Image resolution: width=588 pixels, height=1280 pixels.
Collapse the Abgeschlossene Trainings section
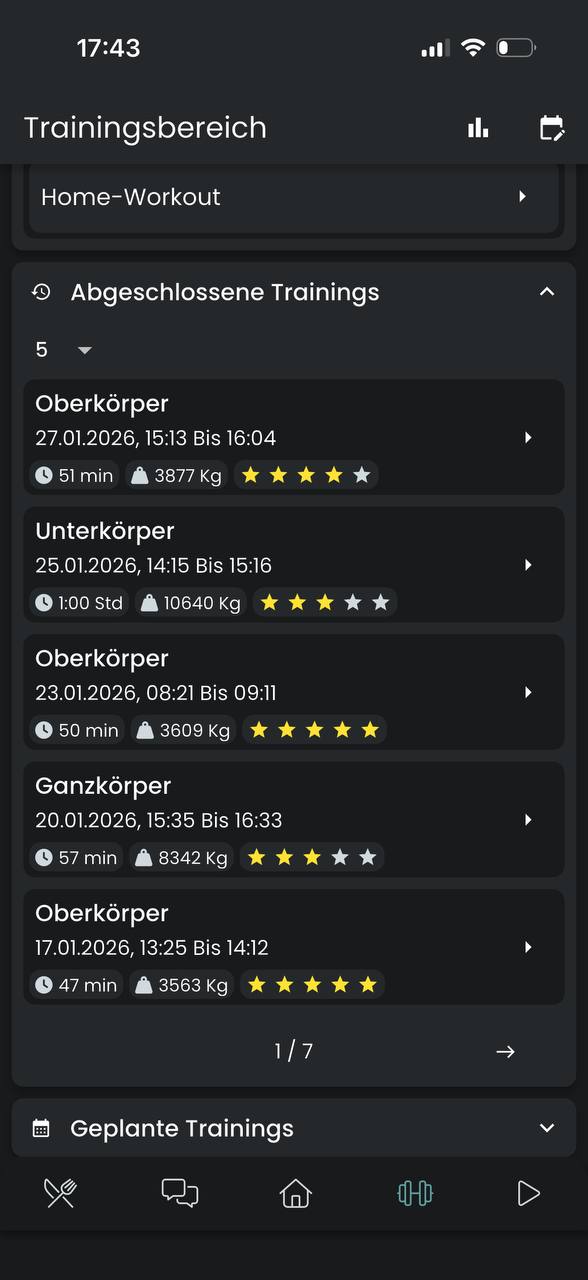point(546,291)
